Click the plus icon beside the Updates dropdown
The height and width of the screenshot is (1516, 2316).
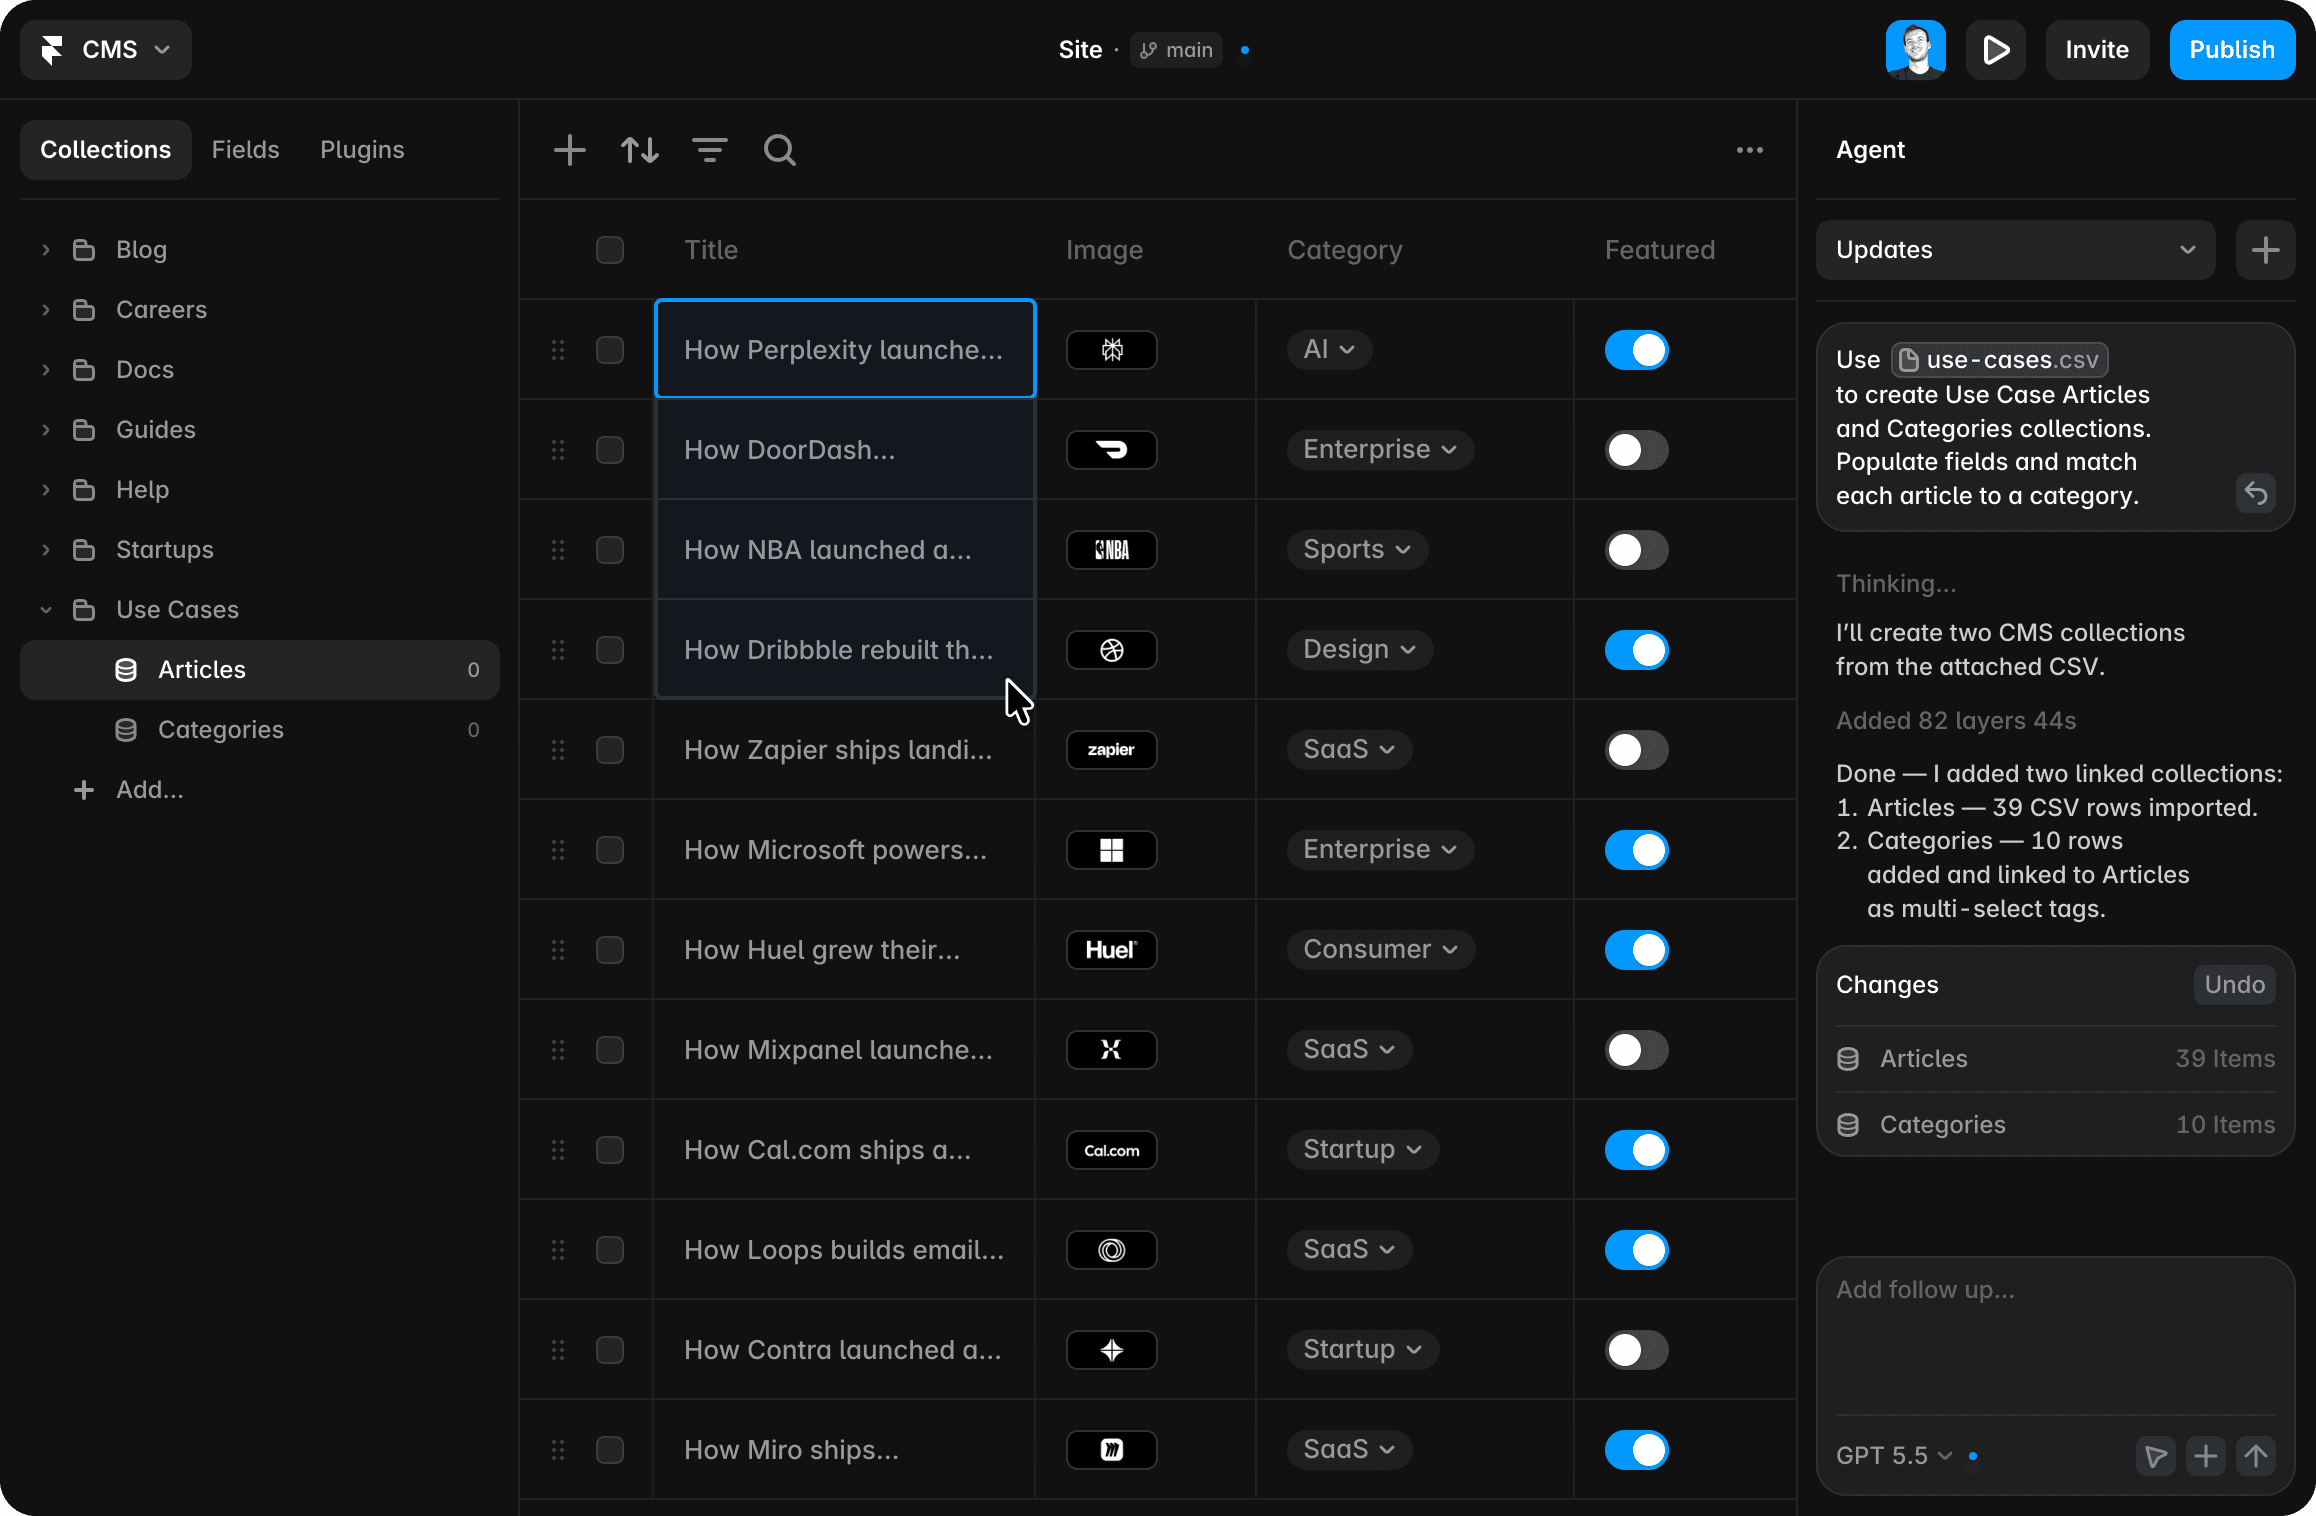tap(2265, 250)
